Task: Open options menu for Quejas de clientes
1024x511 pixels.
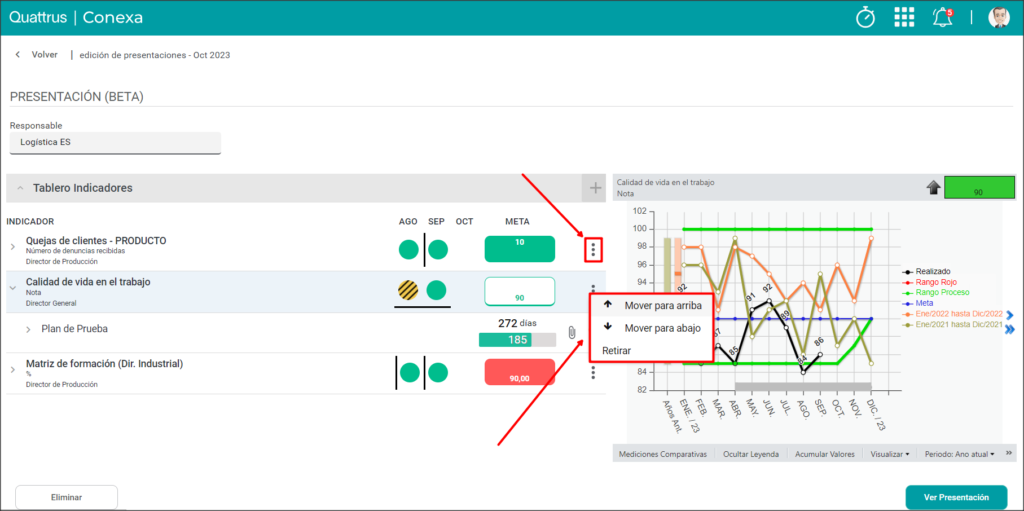Action: [593, 249]
